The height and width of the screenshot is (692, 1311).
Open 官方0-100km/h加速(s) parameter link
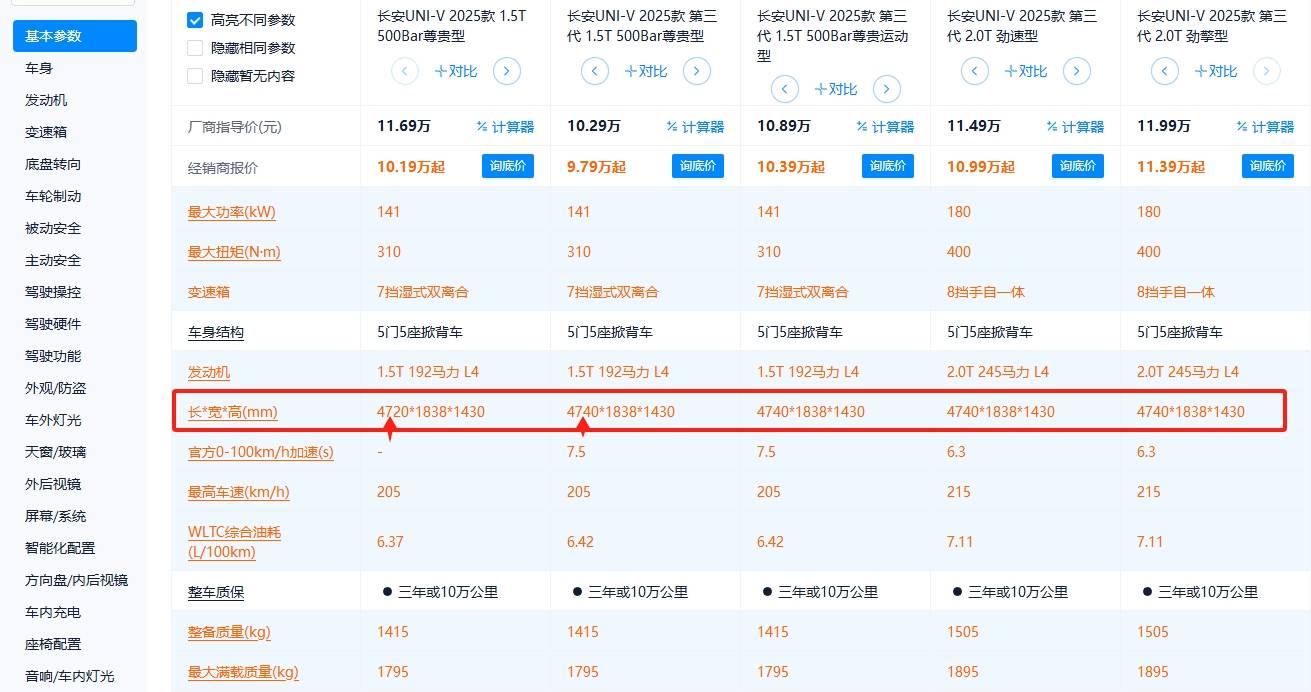pos(261,452)
